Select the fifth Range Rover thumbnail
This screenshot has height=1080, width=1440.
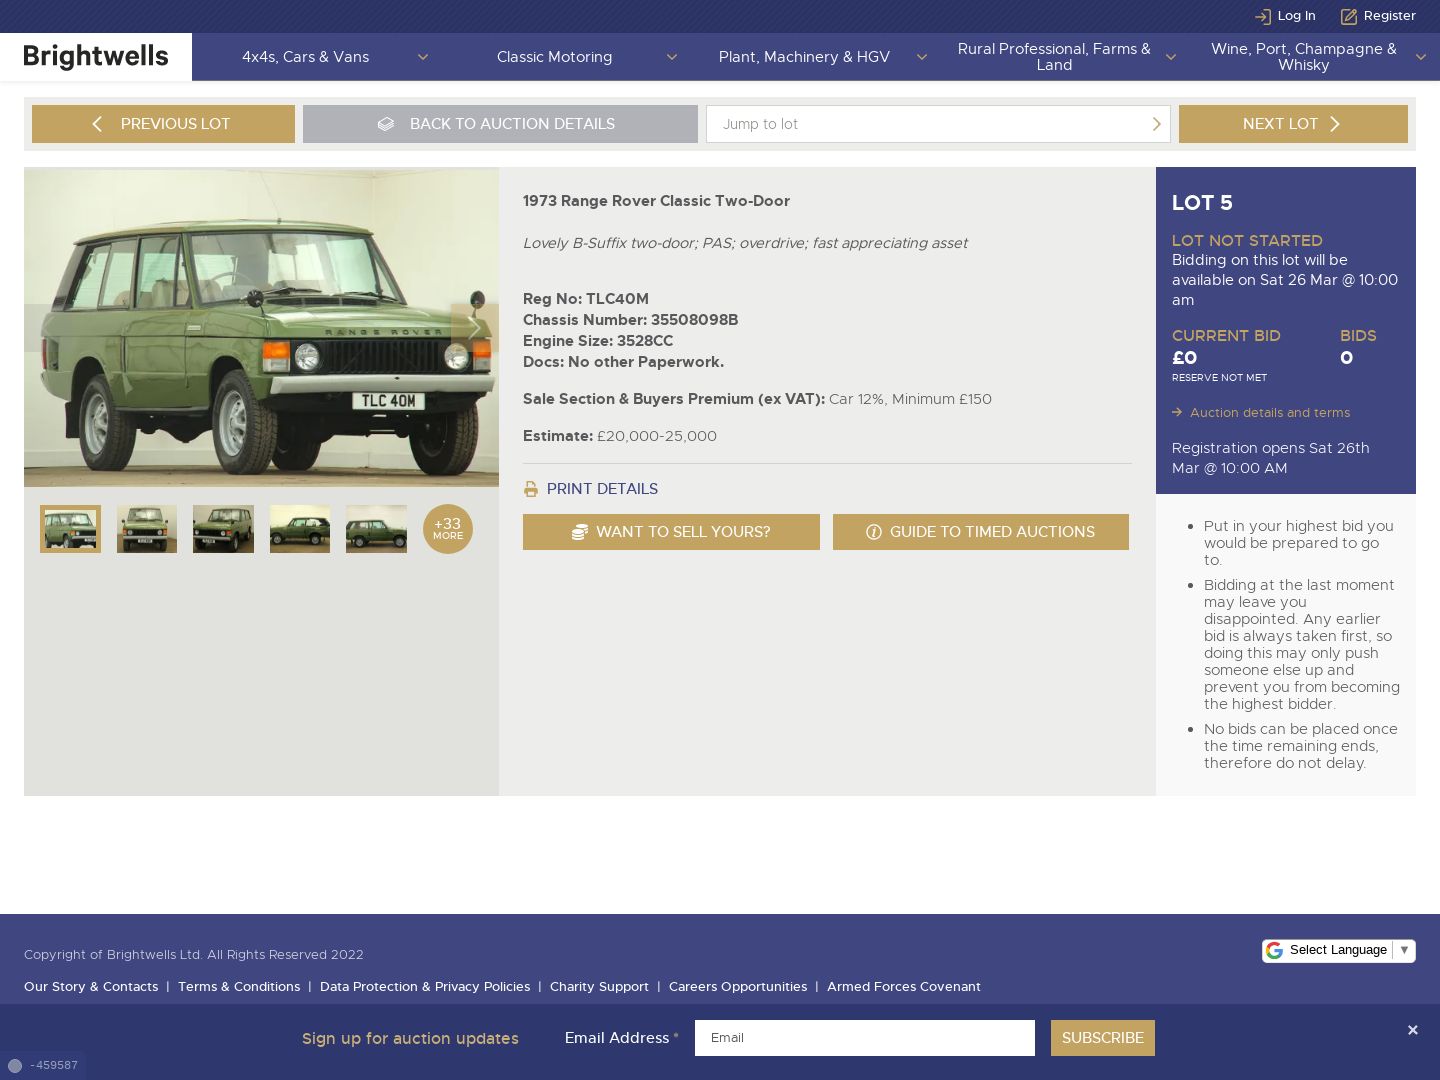(x=376, y=529)
